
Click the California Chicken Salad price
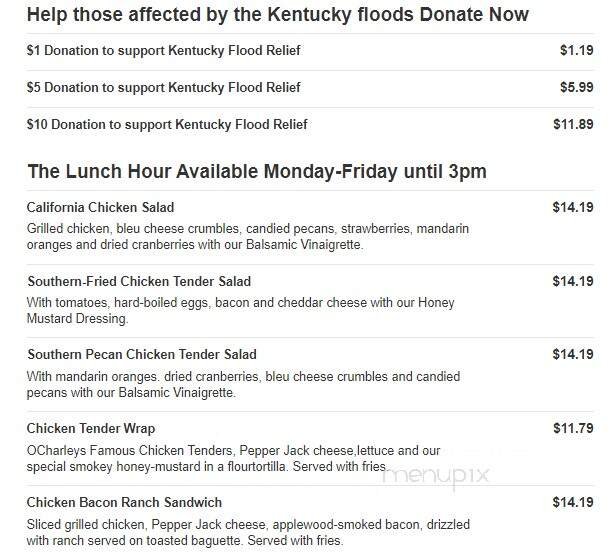pos(573,207)
